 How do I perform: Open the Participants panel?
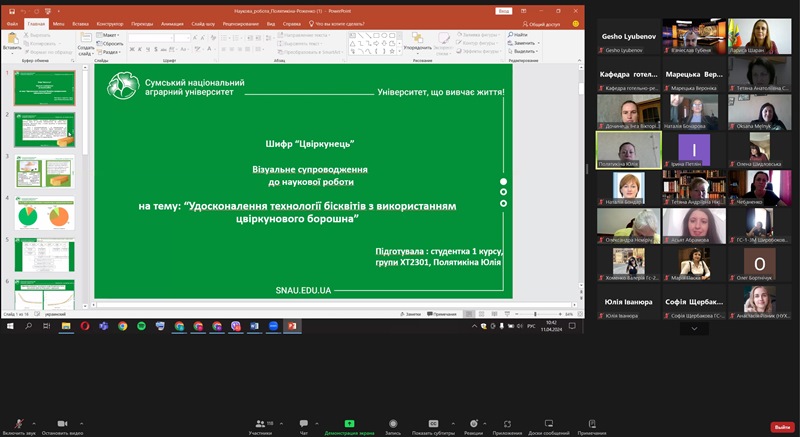click(260, 424)
